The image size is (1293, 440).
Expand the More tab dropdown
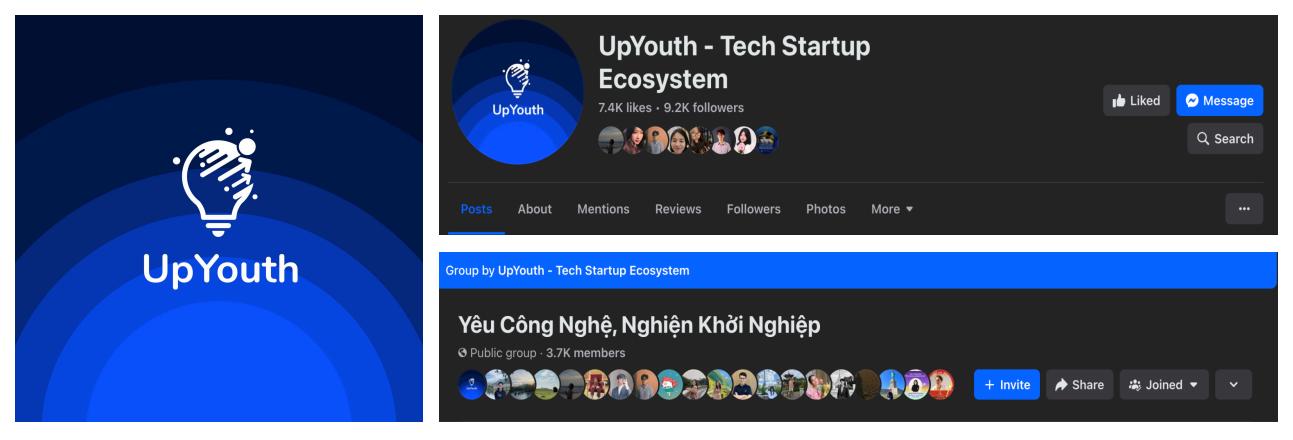(x=892, y=209)
